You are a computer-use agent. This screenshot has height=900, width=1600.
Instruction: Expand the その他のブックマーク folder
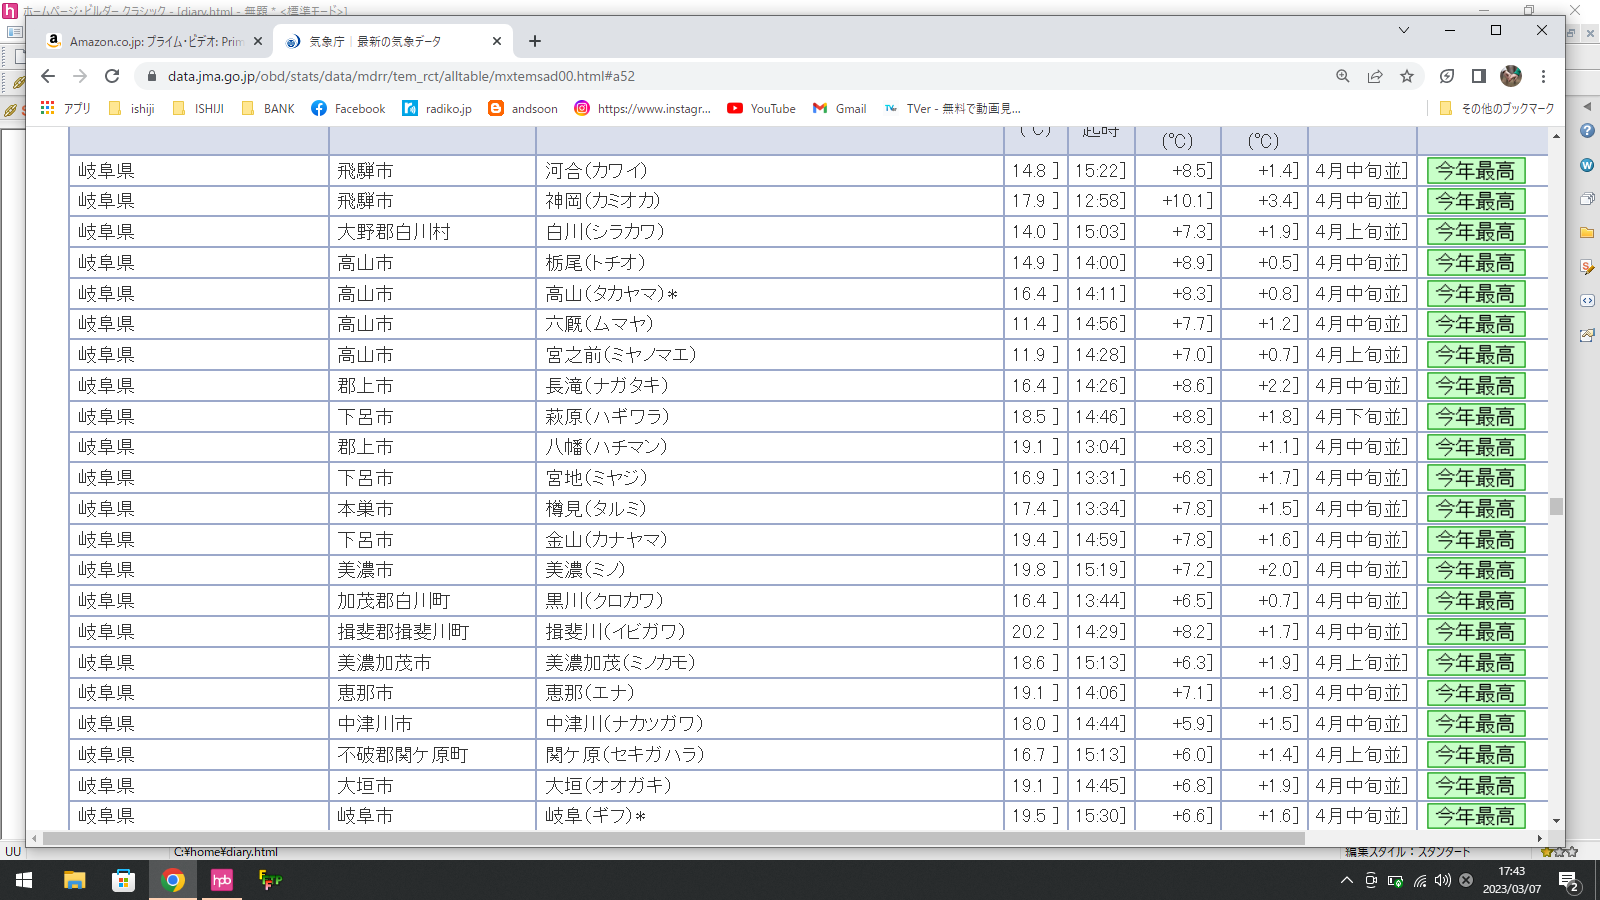(1497, 108)
